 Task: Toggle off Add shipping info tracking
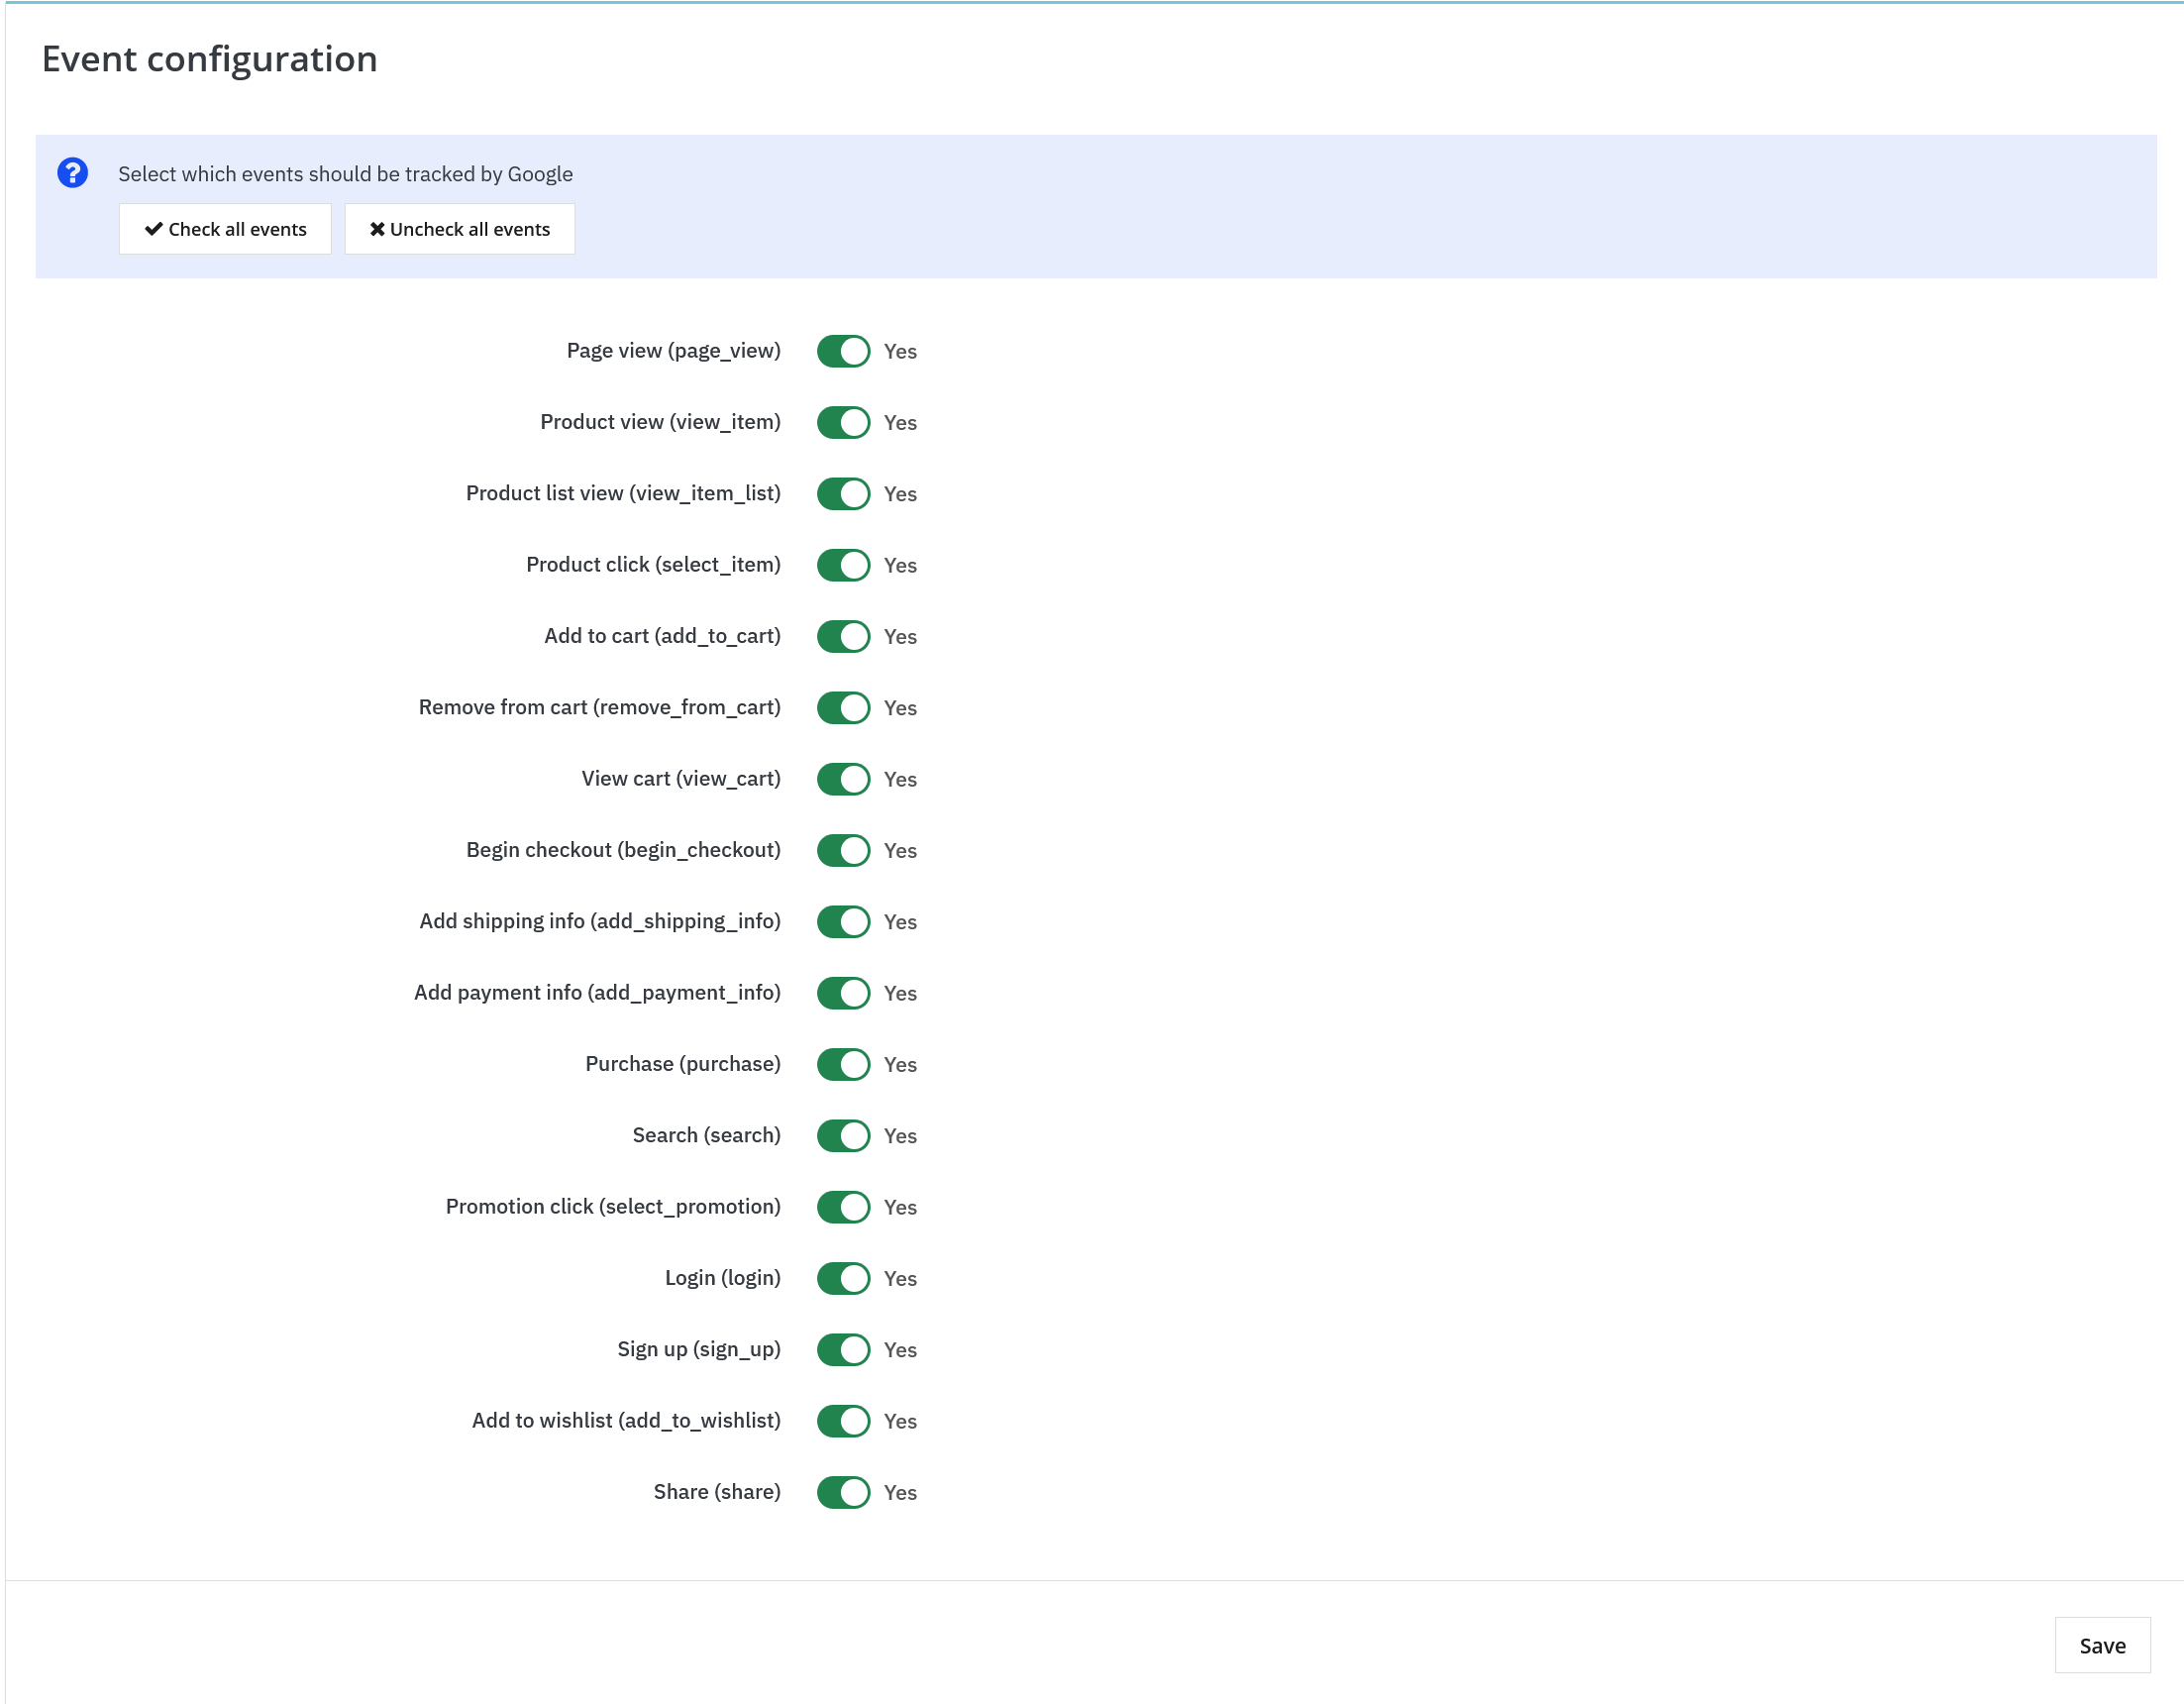tap(843, 921)
